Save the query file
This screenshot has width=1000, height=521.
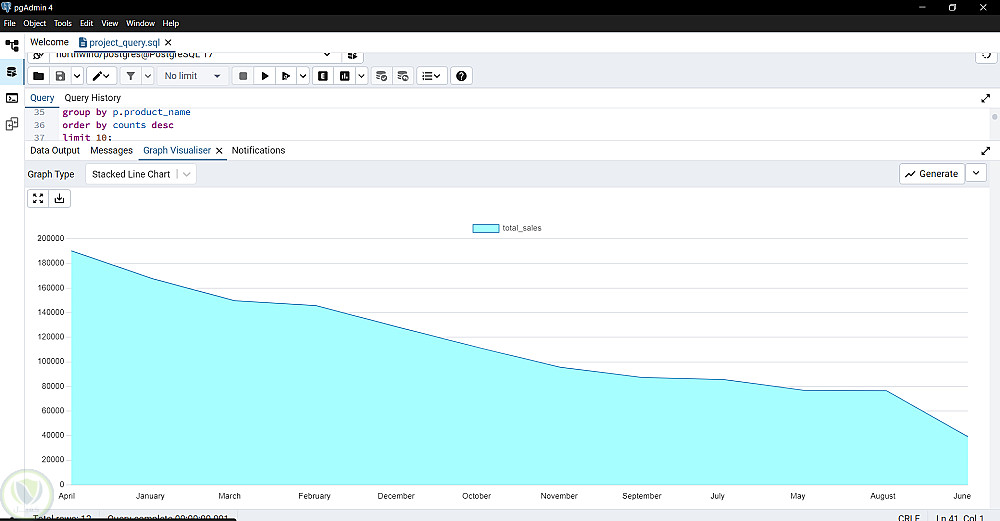click(x=60, y=76)
